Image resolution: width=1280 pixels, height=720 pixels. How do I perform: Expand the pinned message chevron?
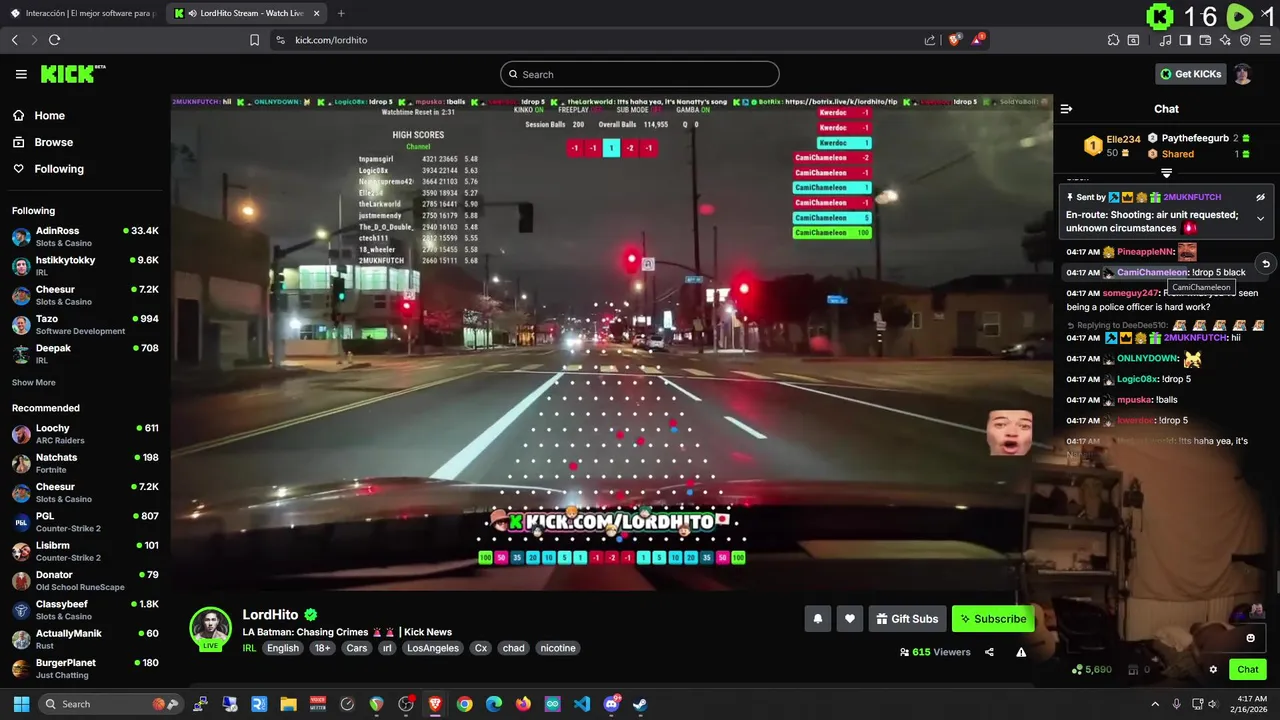pos(1260,218)
